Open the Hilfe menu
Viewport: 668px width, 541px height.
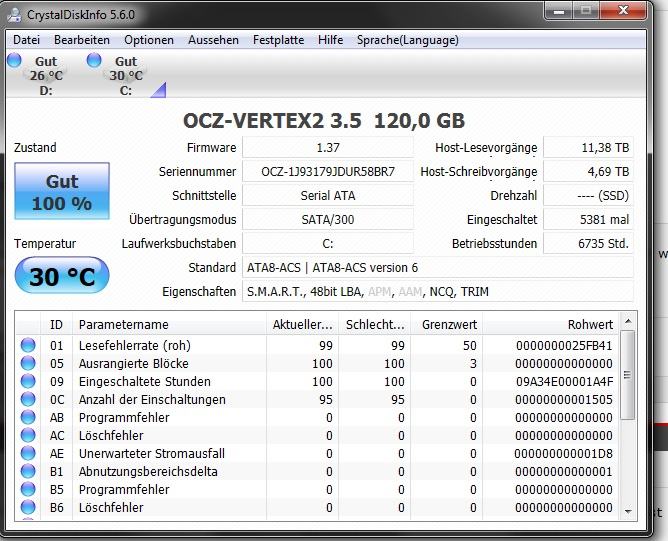click(x=330, y=40)
